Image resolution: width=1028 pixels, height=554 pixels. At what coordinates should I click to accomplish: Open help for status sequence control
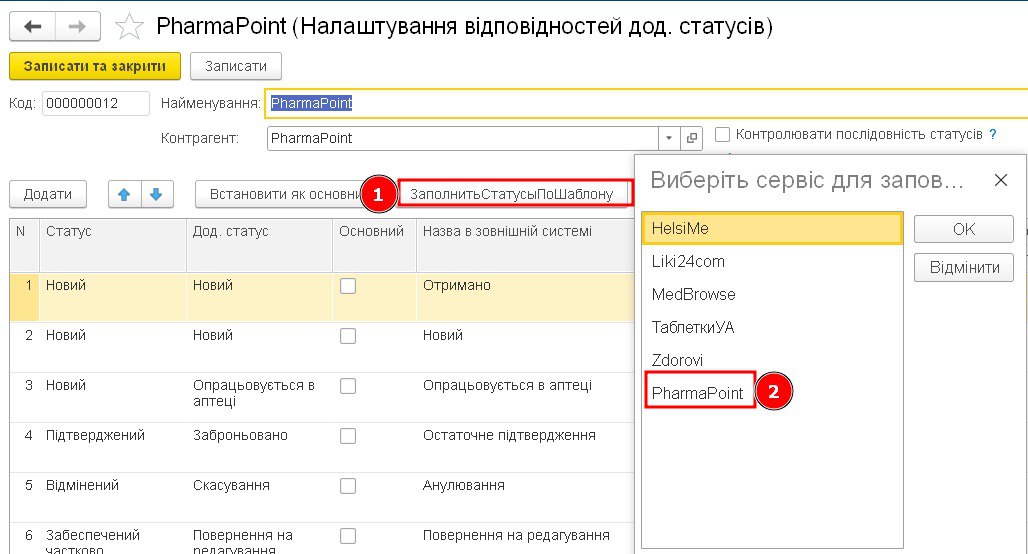coord(993,134)
